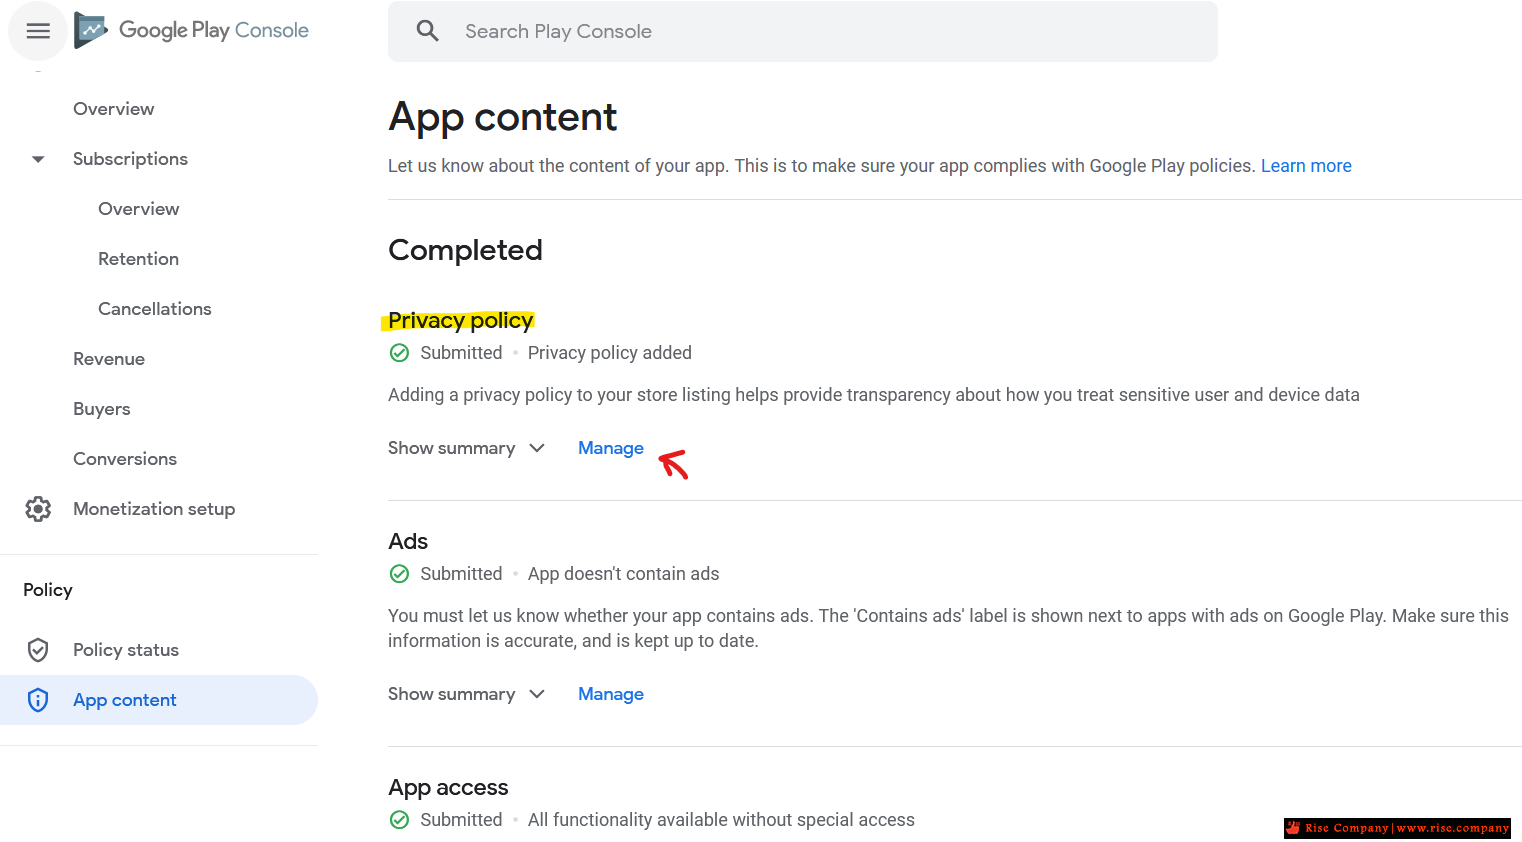Open the Learn more link
Viewport: 1522px width, 842px height.
click(1306, 166)
